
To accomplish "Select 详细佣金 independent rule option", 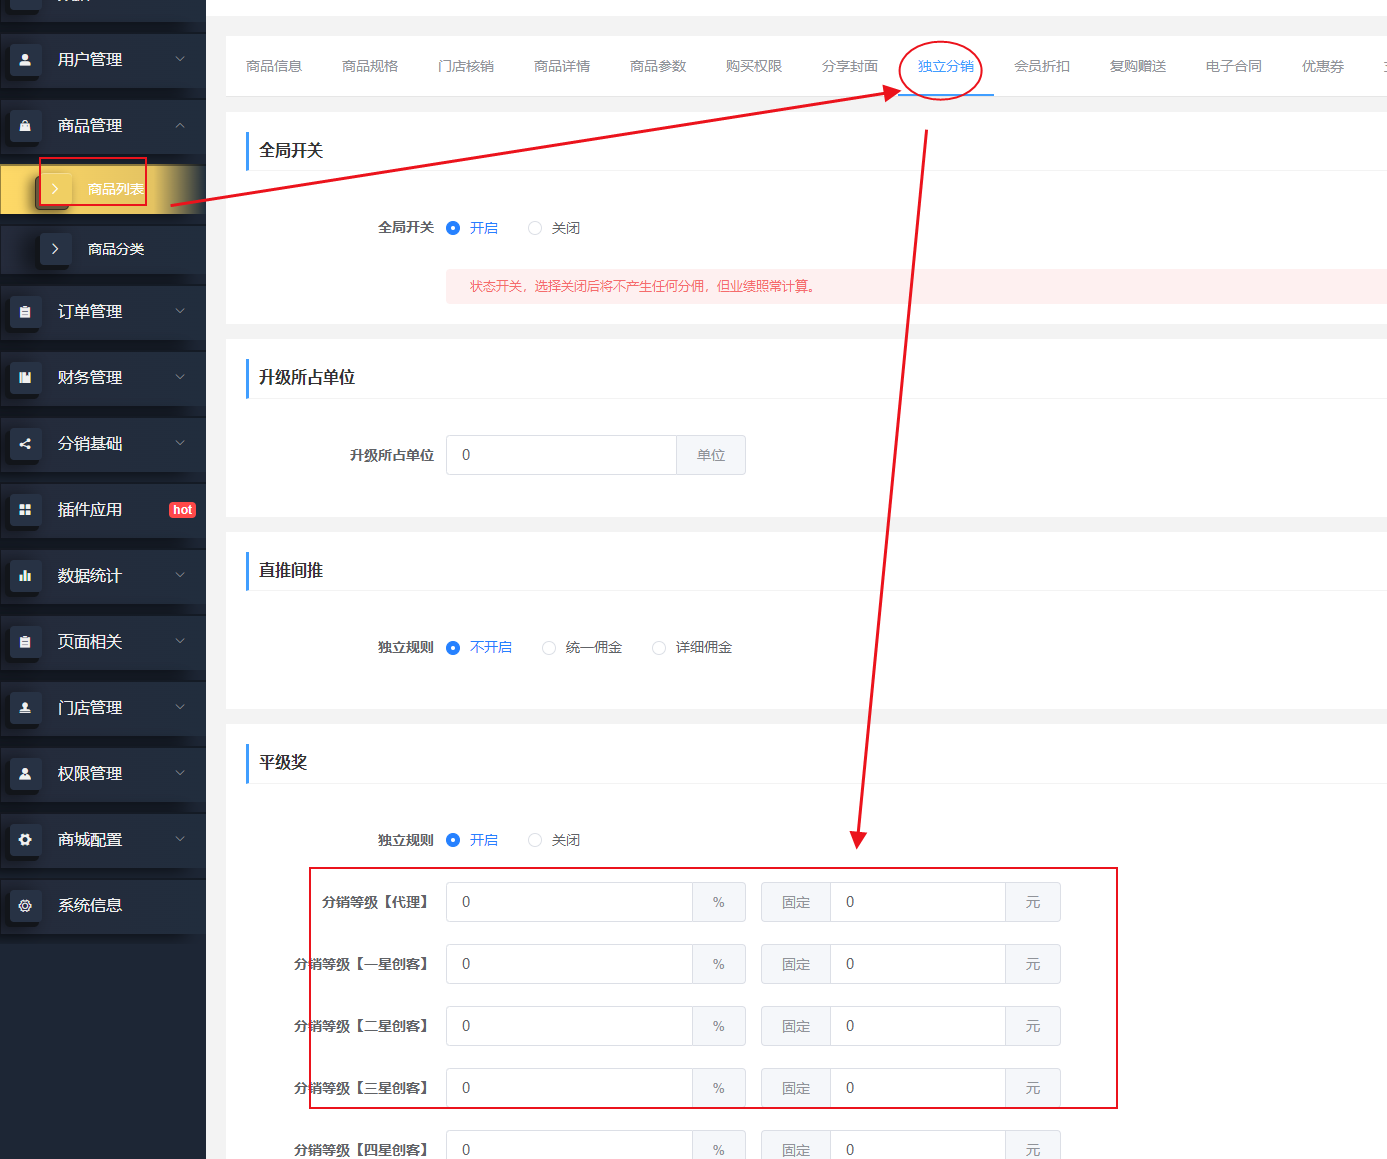I will [659, 648].
